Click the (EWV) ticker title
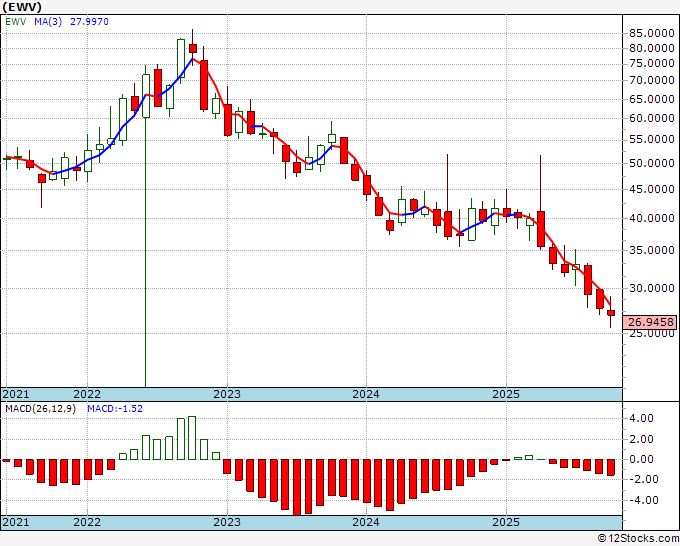The width and height of the screenshot is (680, 546). click(x=22, y=7)
